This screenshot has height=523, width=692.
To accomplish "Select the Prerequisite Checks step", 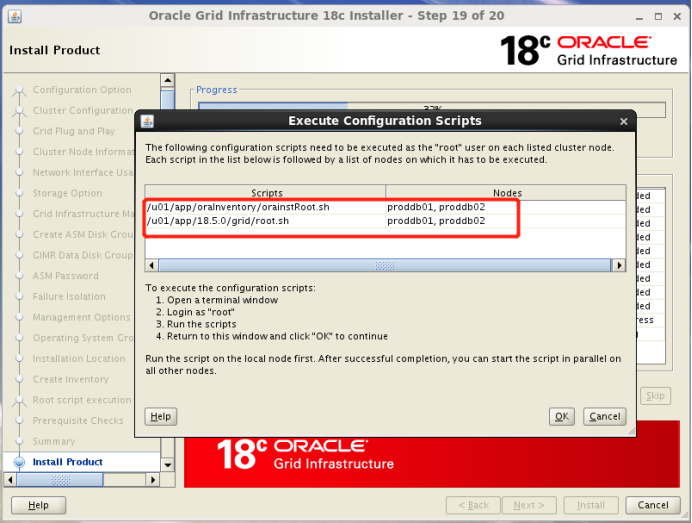I will pyautogui.click(x=78, y=421).
